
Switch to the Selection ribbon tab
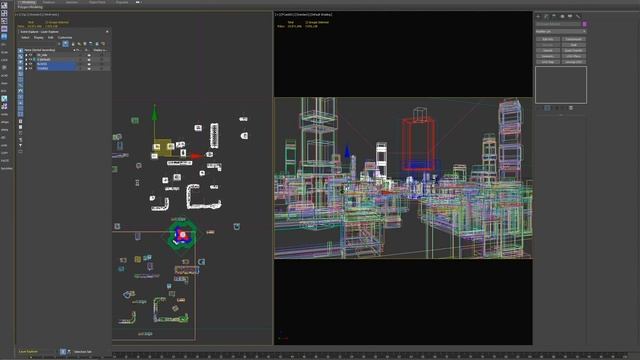pos(72,2)
